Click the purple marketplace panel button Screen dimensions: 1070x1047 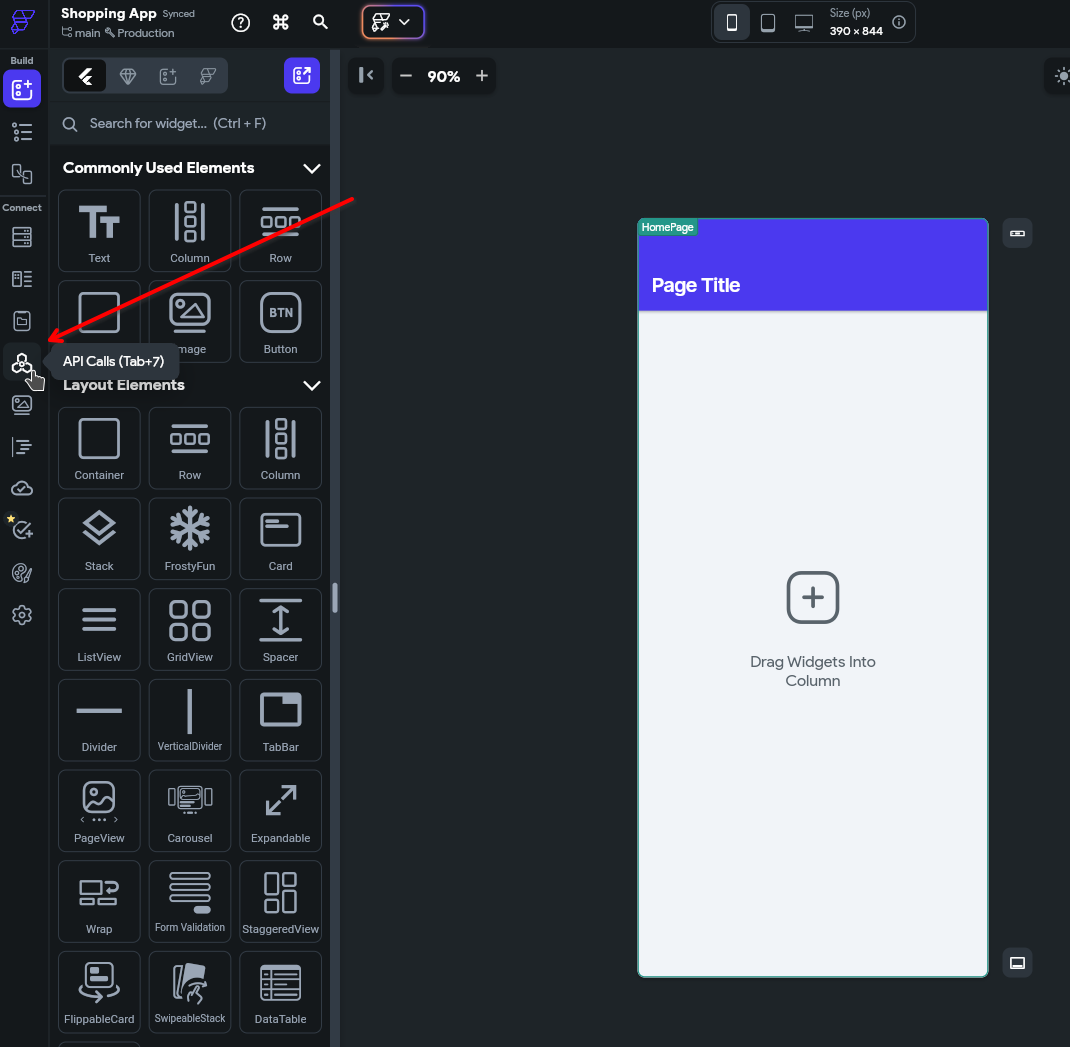point(302,75)
